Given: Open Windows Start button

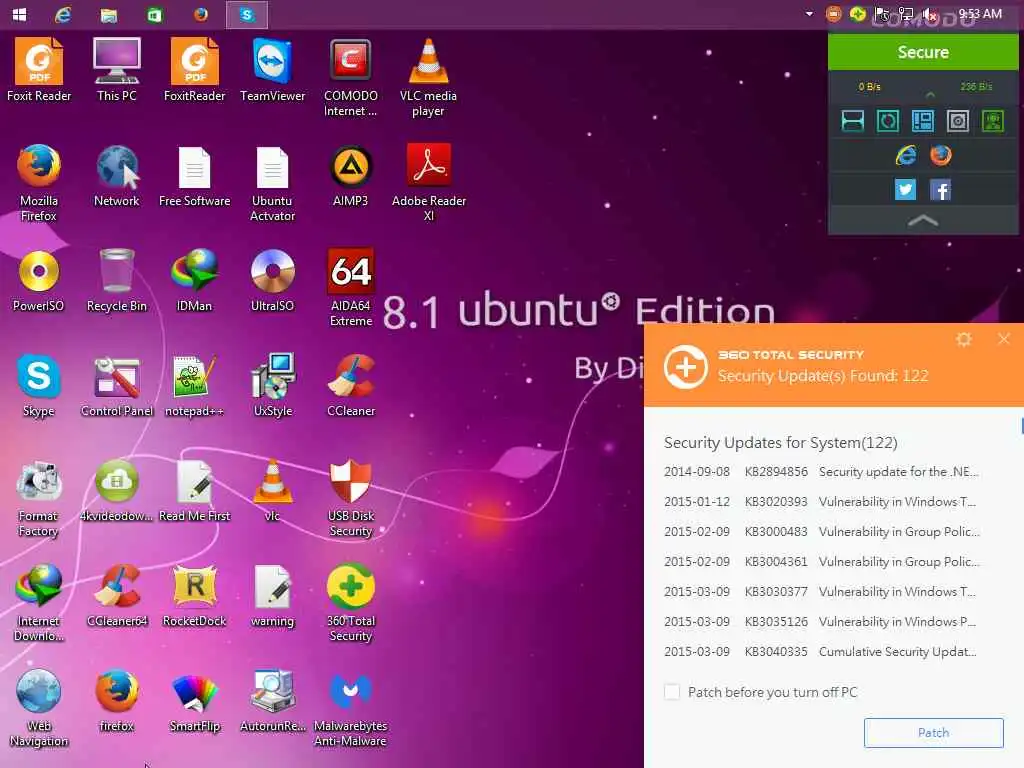Looking at the screenshot, I should point(20,14).
